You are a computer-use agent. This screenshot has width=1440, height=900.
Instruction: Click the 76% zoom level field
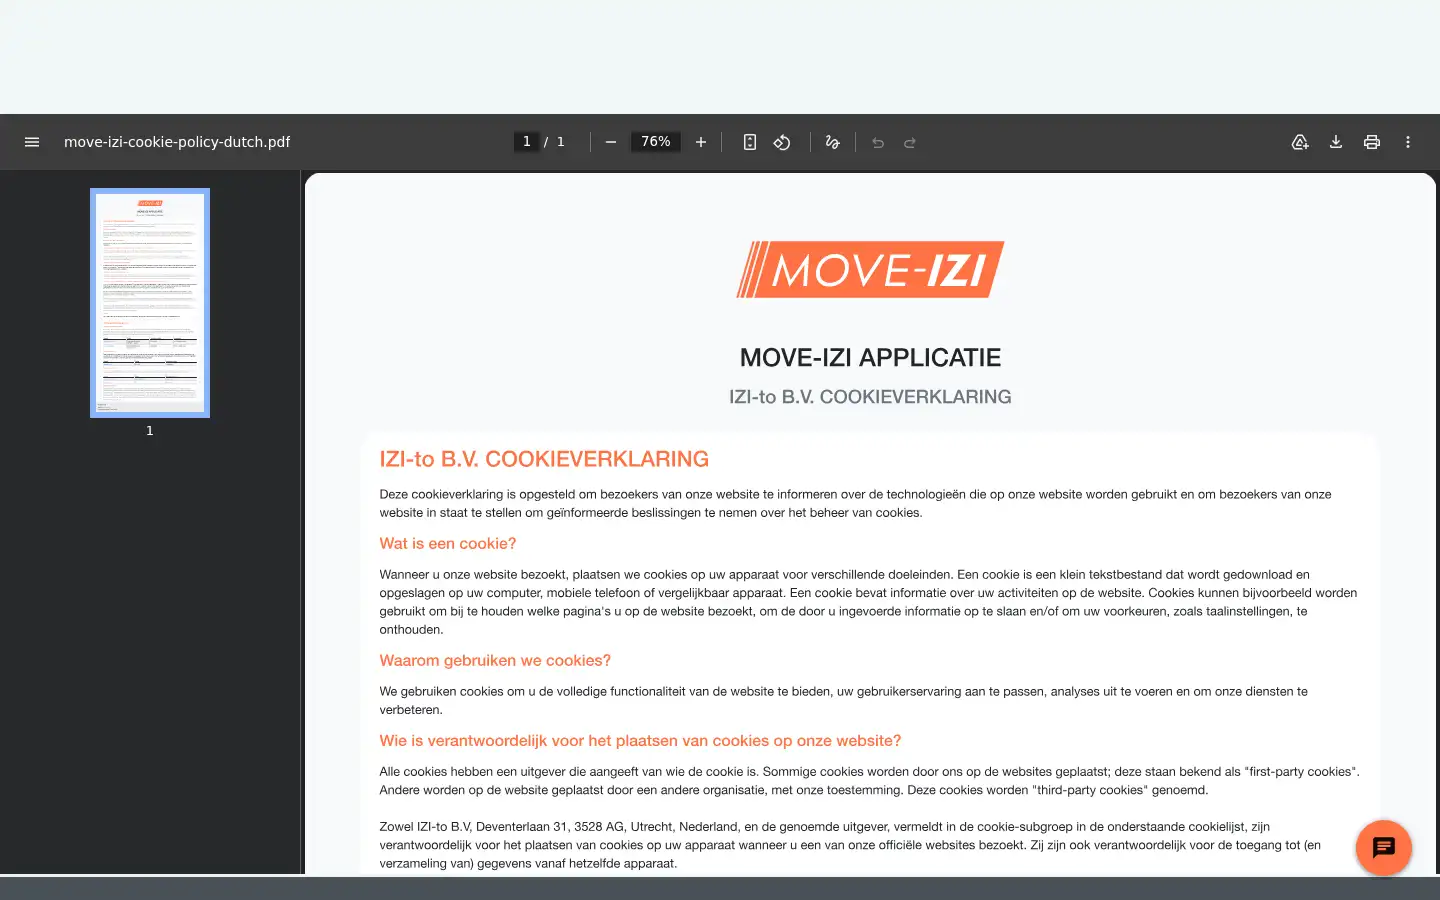(x=656, y=142)
